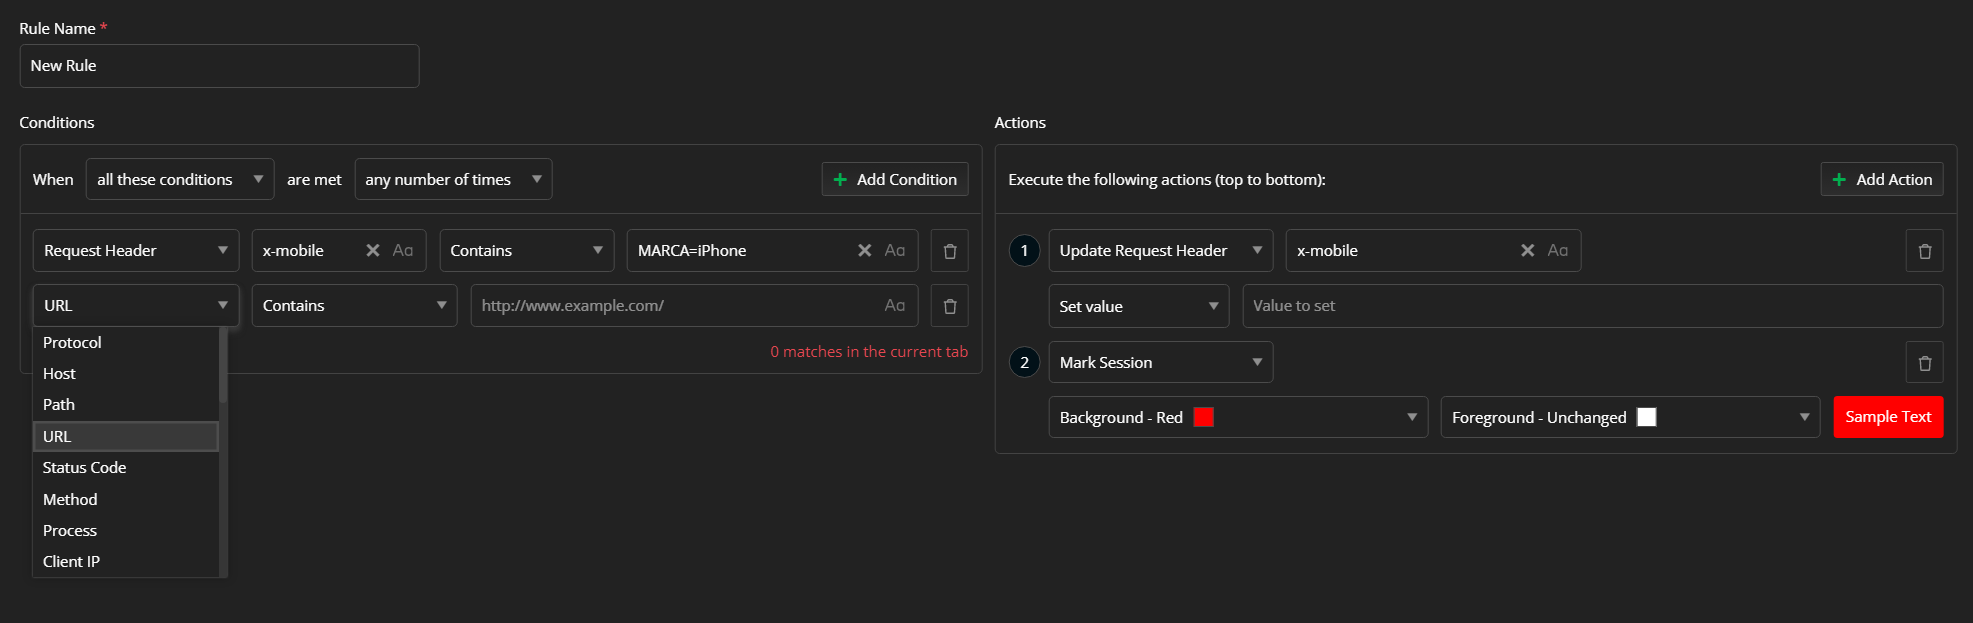The width and height of the screenshot is (1973, 623).
Task: Toggle match case on action x-mobile header
Action: point(1558,251)
